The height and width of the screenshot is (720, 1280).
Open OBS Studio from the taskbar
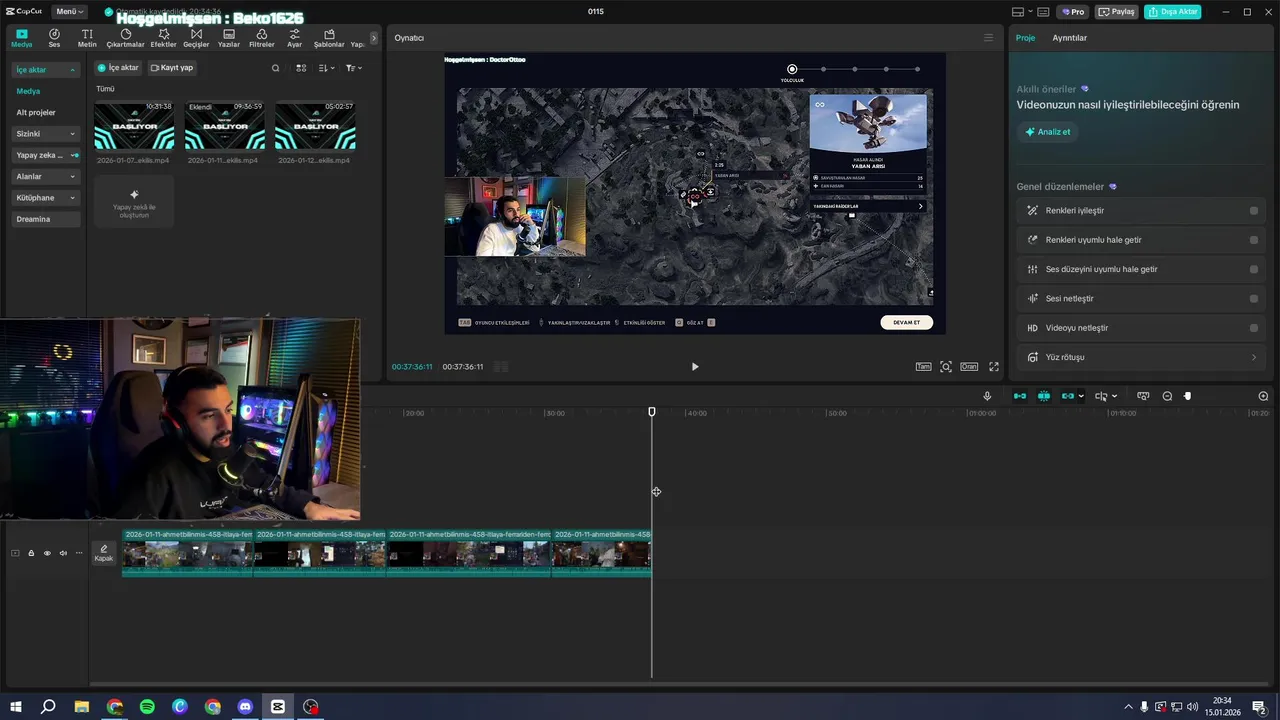pos(311,707)
